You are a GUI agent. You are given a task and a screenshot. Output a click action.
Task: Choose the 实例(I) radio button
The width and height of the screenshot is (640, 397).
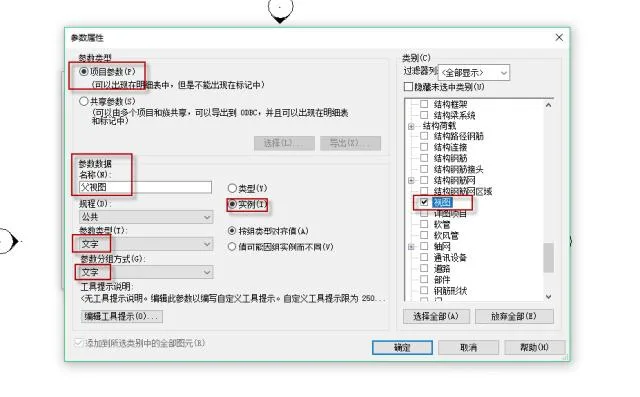(x=232, y=204)
